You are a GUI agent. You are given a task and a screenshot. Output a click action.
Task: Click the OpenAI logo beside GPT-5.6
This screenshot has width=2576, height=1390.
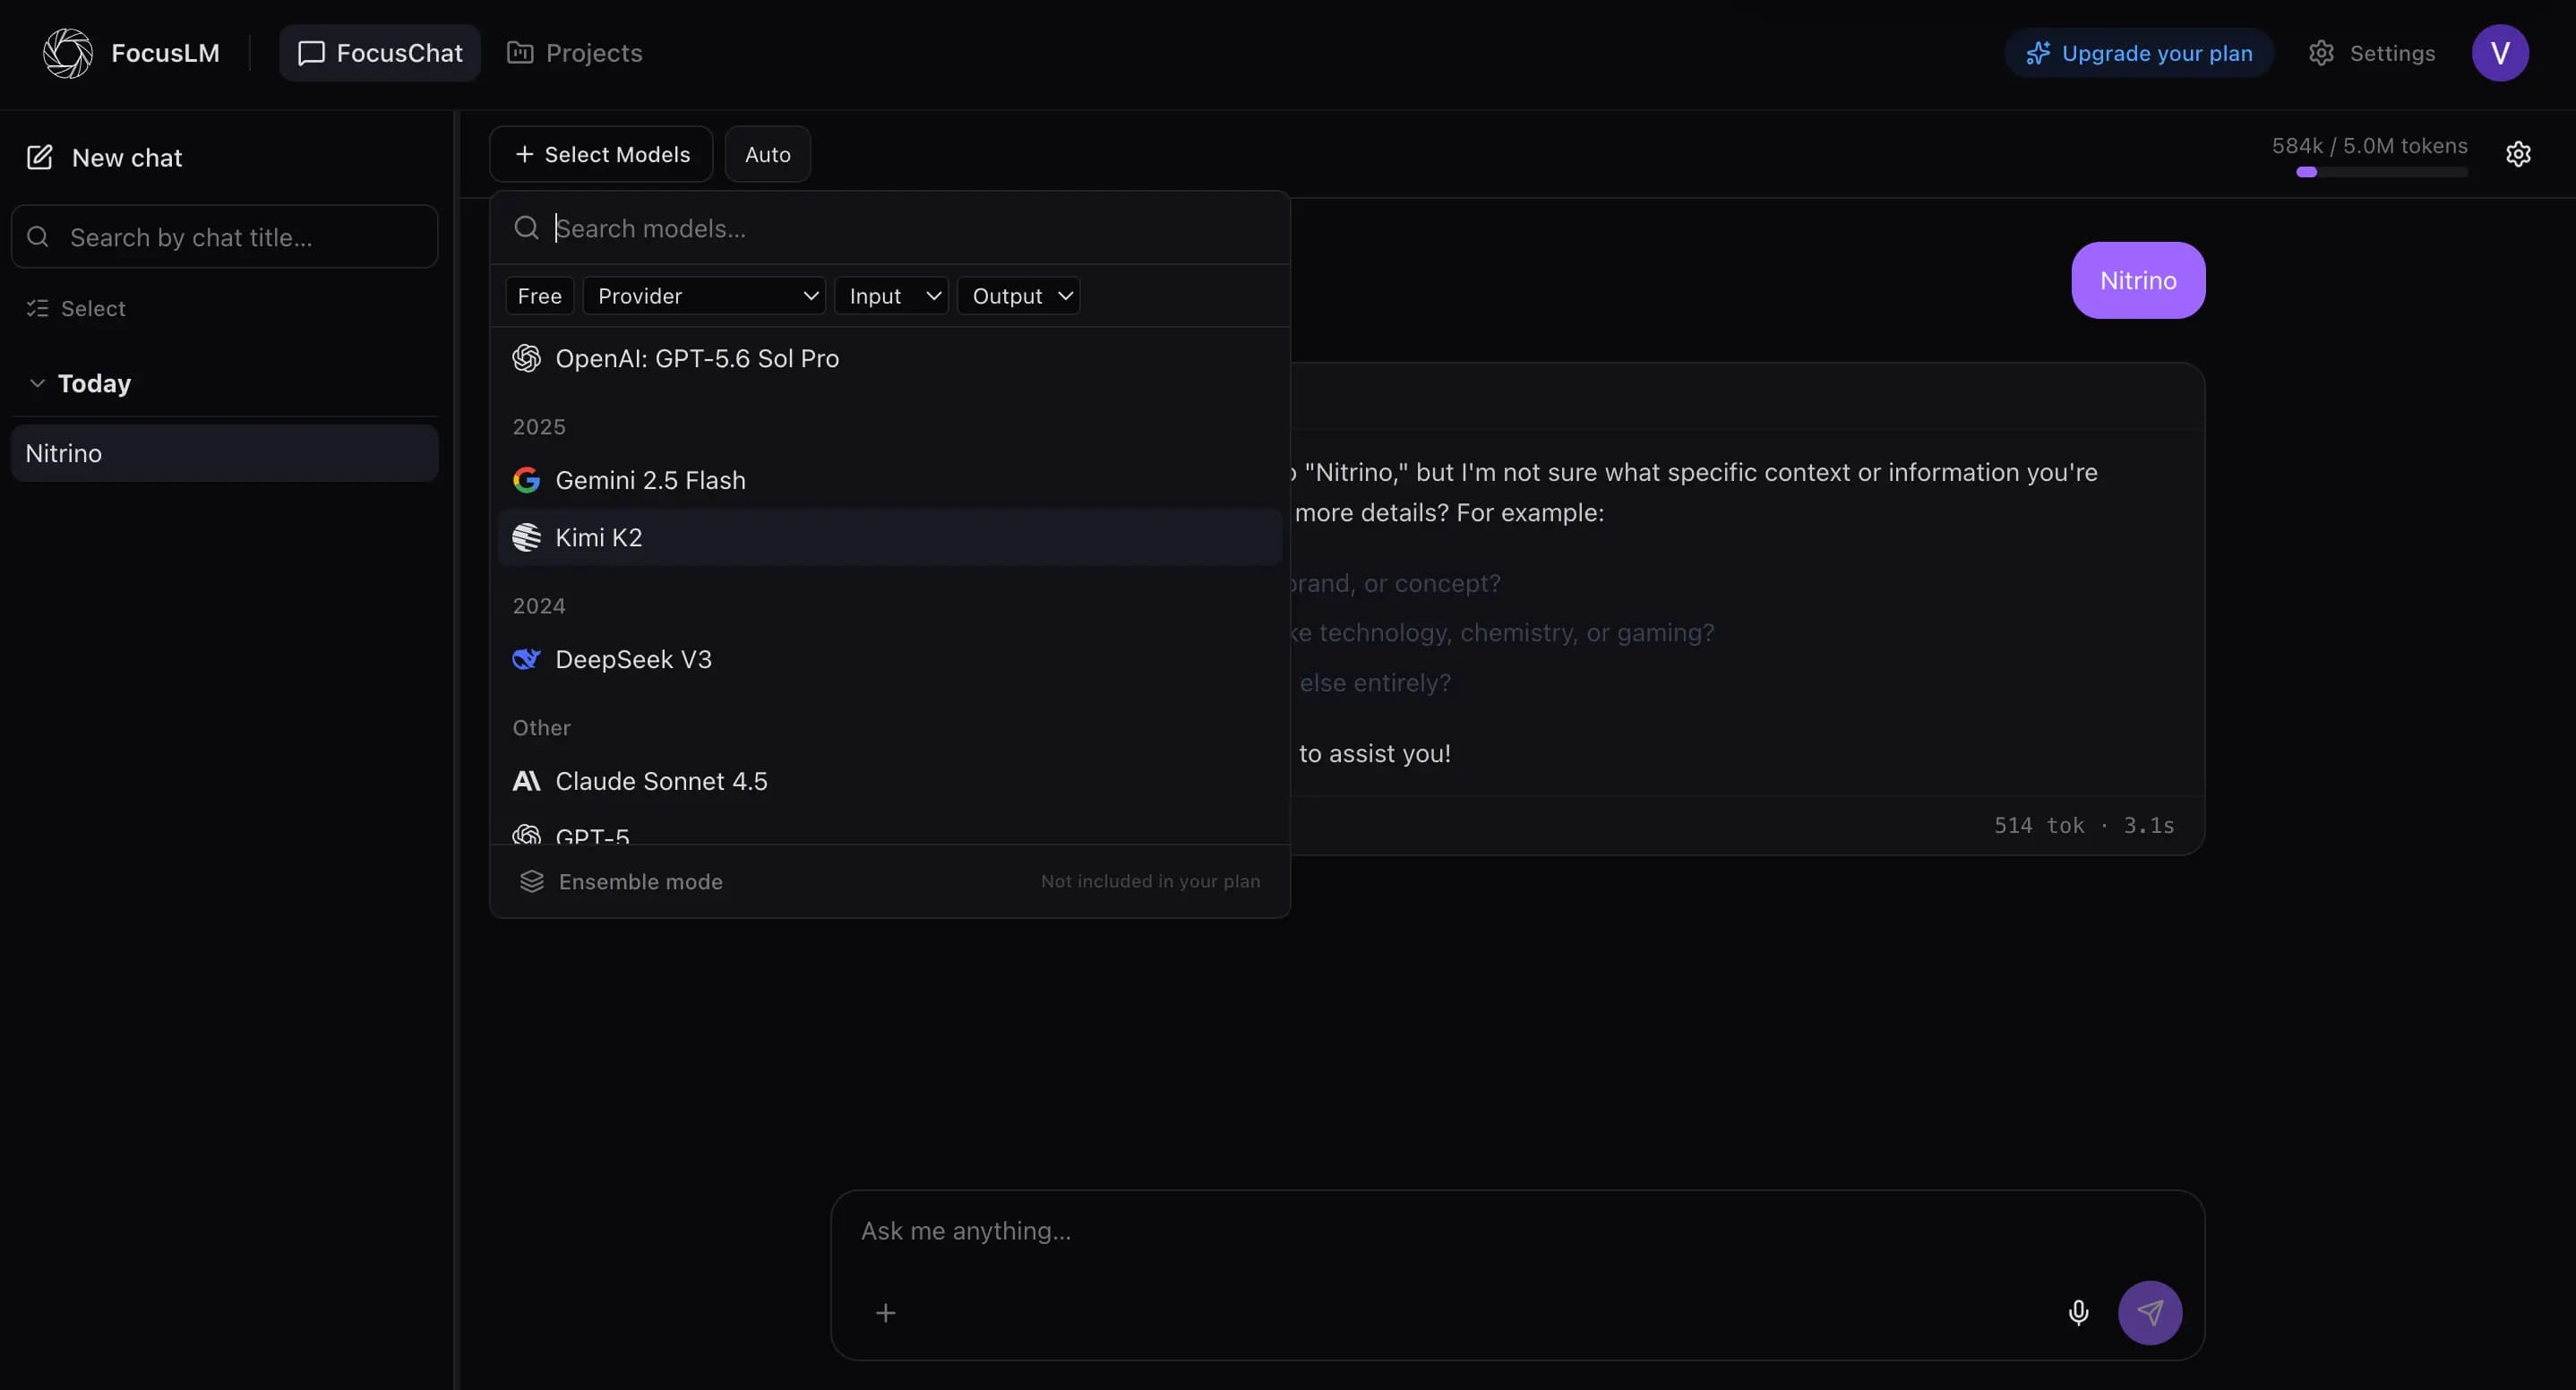click(x=526, y=358)
